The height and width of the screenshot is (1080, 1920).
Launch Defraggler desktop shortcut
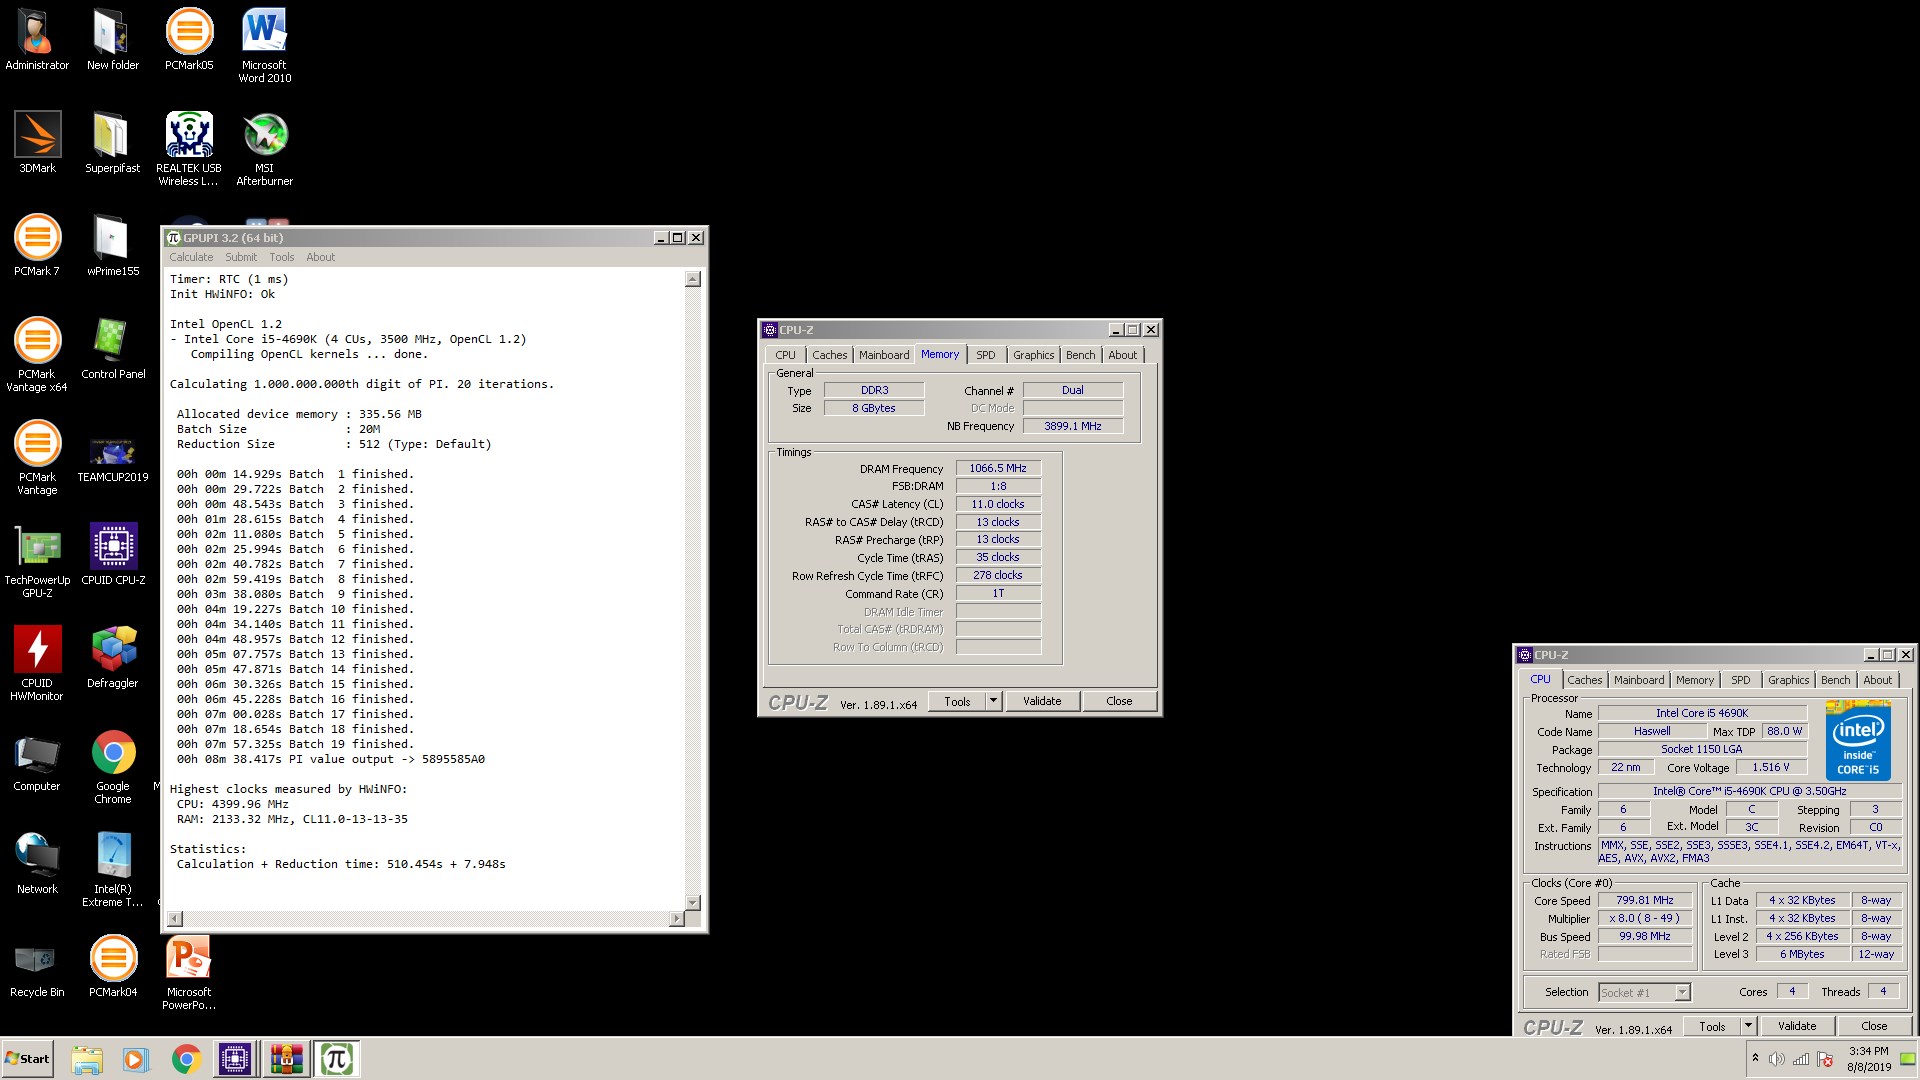(x=112, y=658)
